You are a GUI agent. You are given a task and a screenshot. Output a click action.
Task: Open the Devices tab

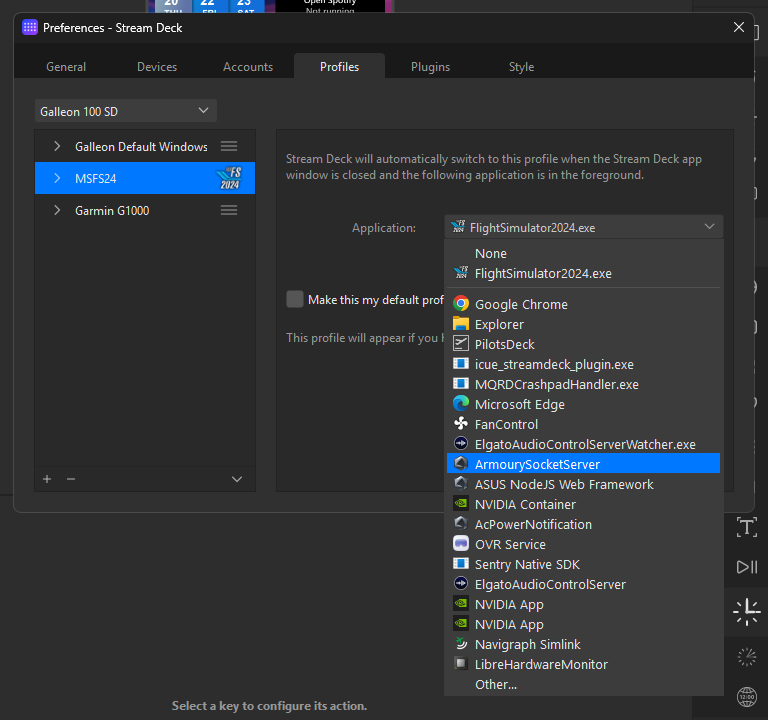pos(157,67)
